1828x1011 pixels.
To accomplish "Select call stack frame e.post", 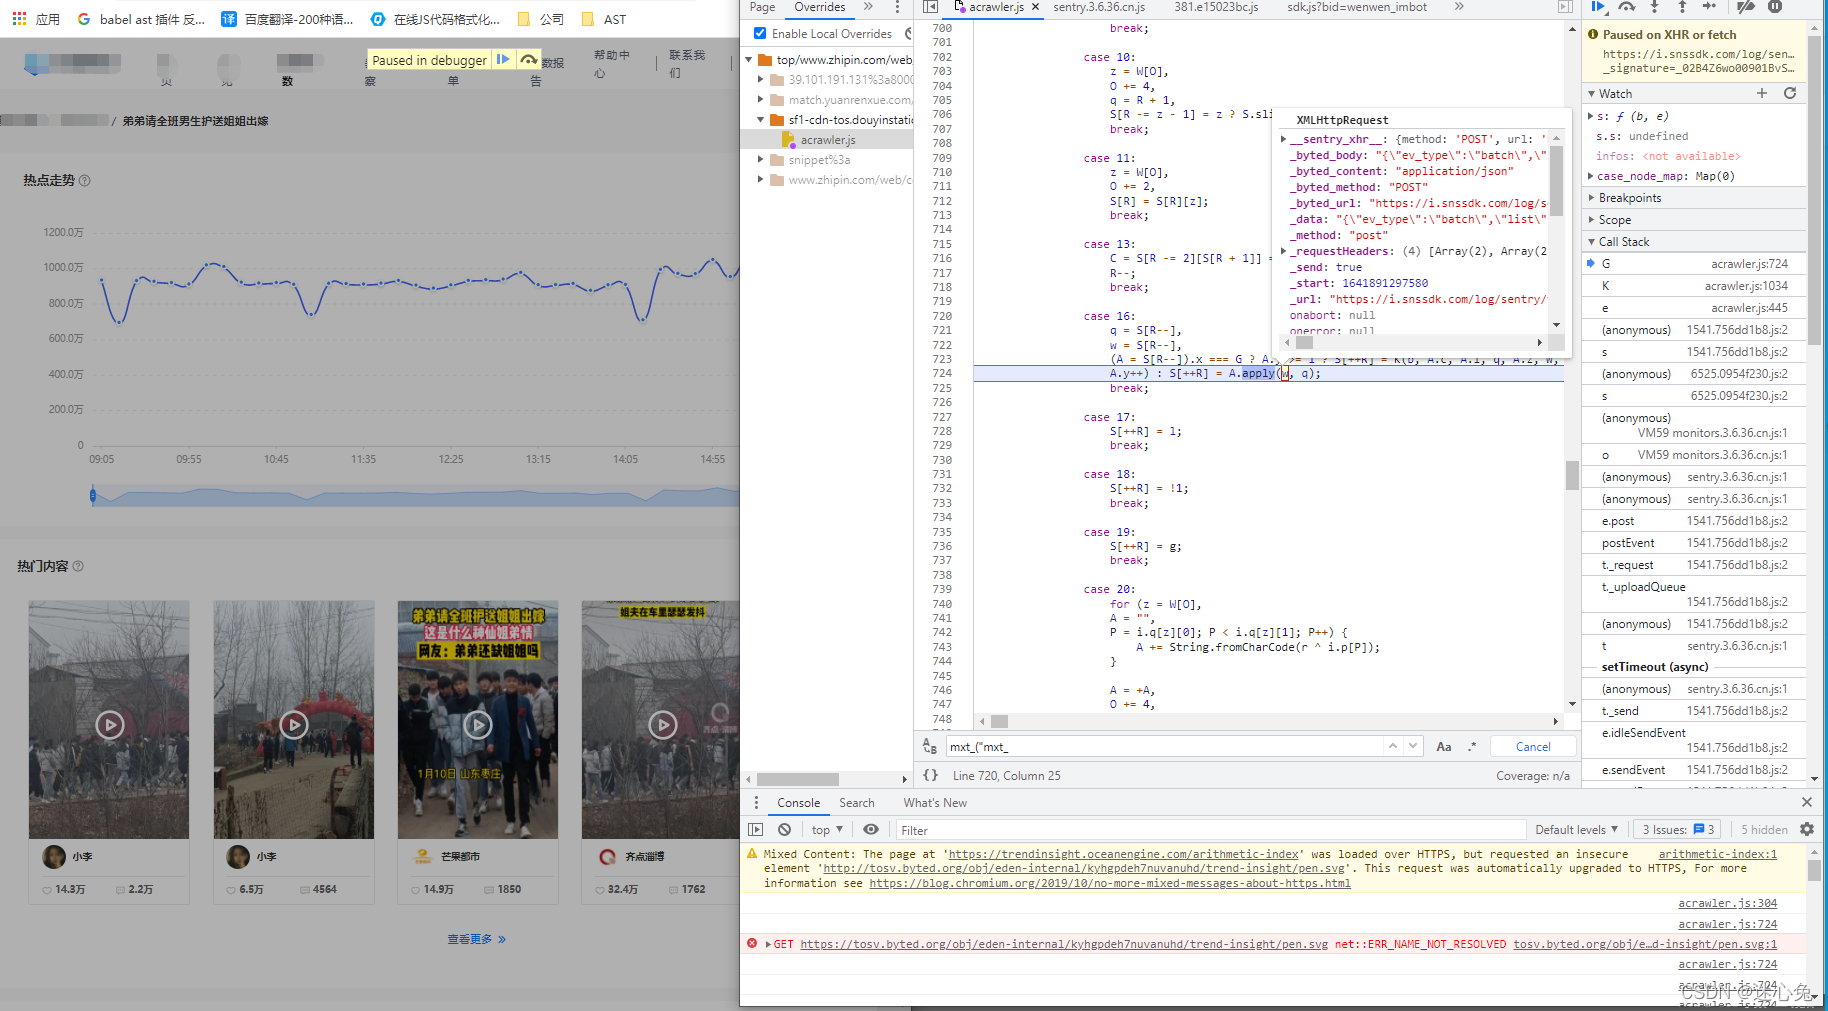I will coord(1695,521).
